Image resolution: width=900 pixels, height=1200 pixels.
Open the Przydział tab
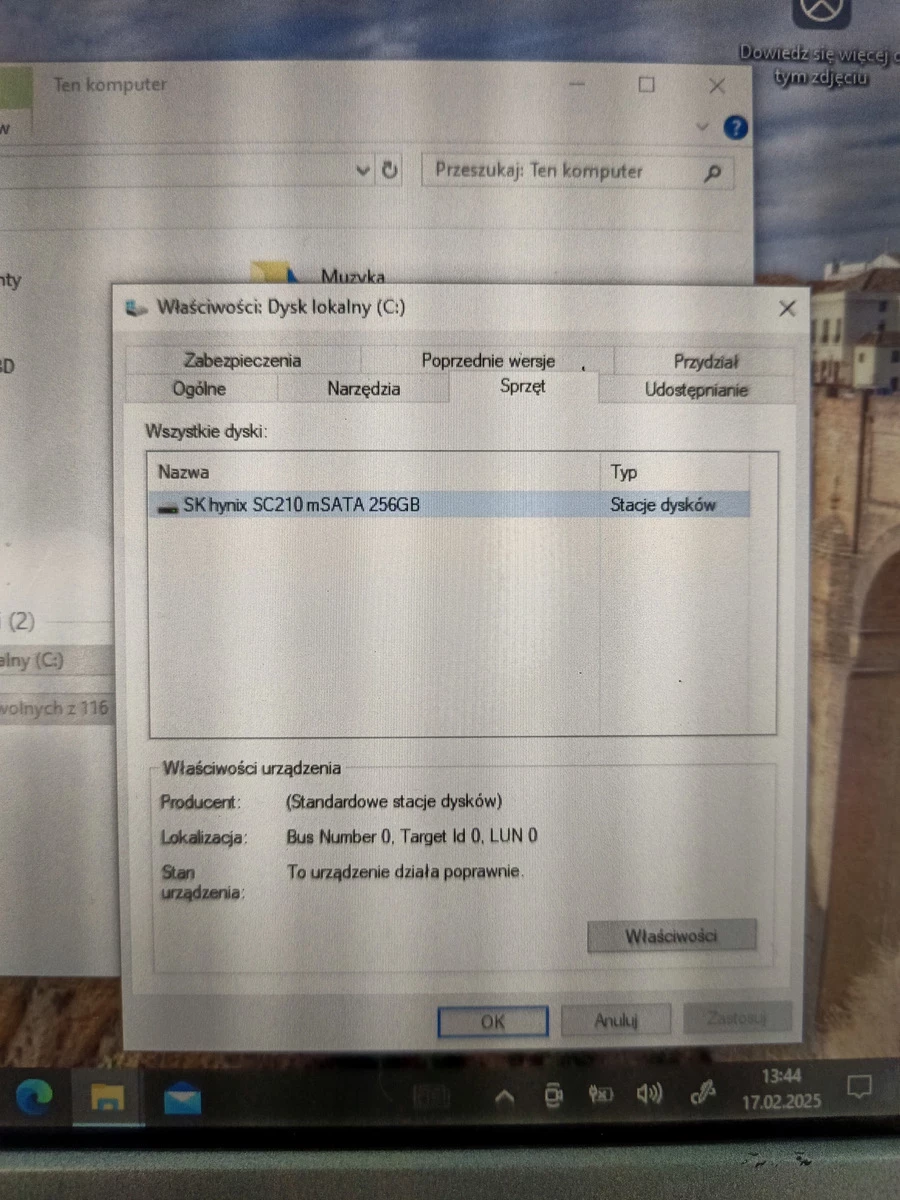(x=705, y=362)
